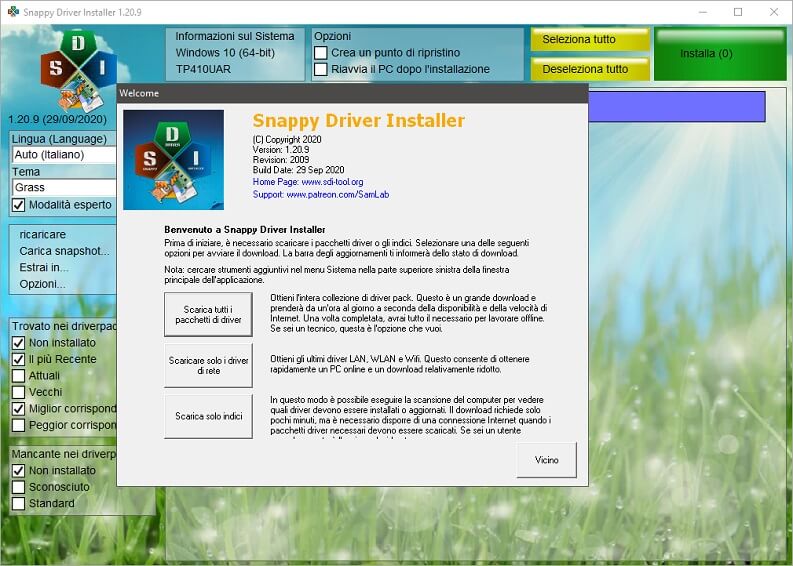The width and height of the screenshot is (793, 566).
Task: Open the Tema theme dropdown showing Grass
Action: pos(64,188)
